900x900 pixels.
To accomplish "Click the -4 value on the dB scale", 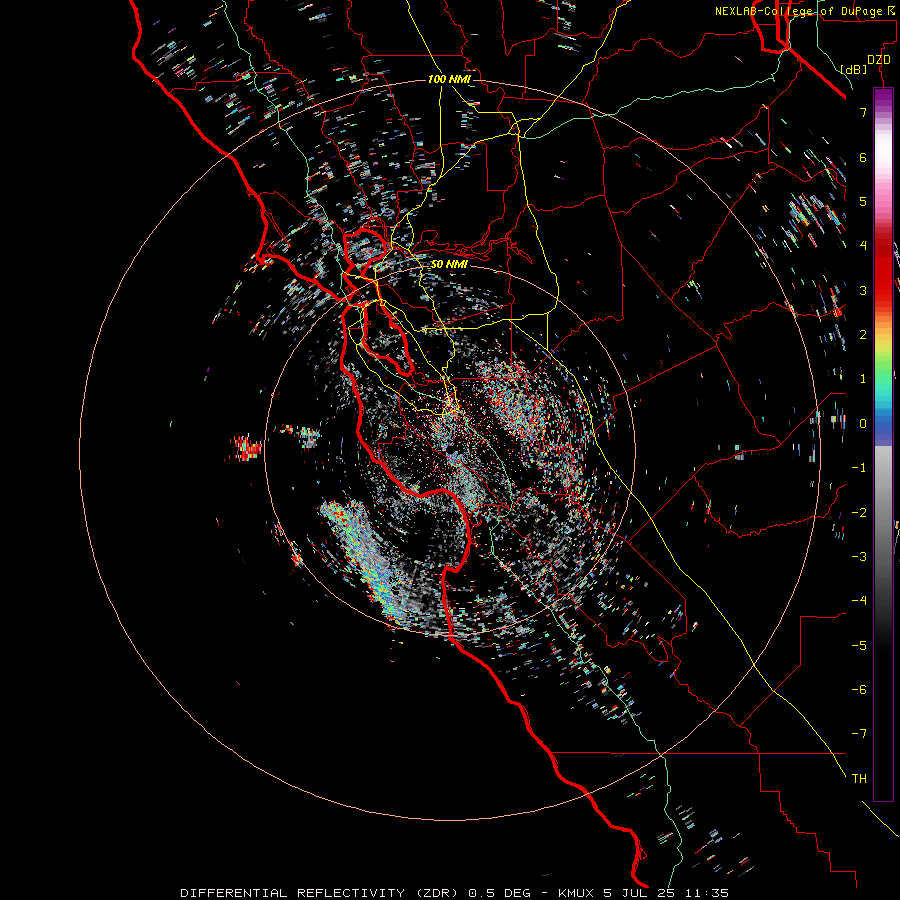I will (859, 601).
